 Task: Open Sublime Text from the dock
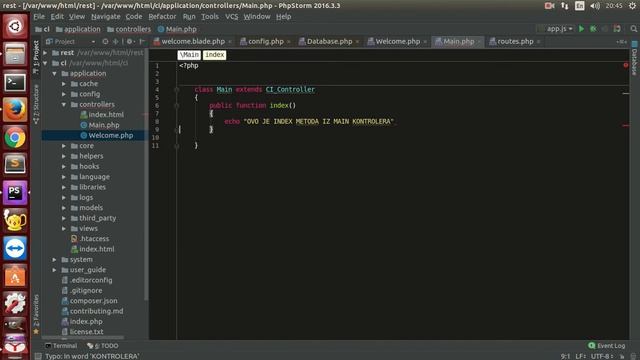15,165
